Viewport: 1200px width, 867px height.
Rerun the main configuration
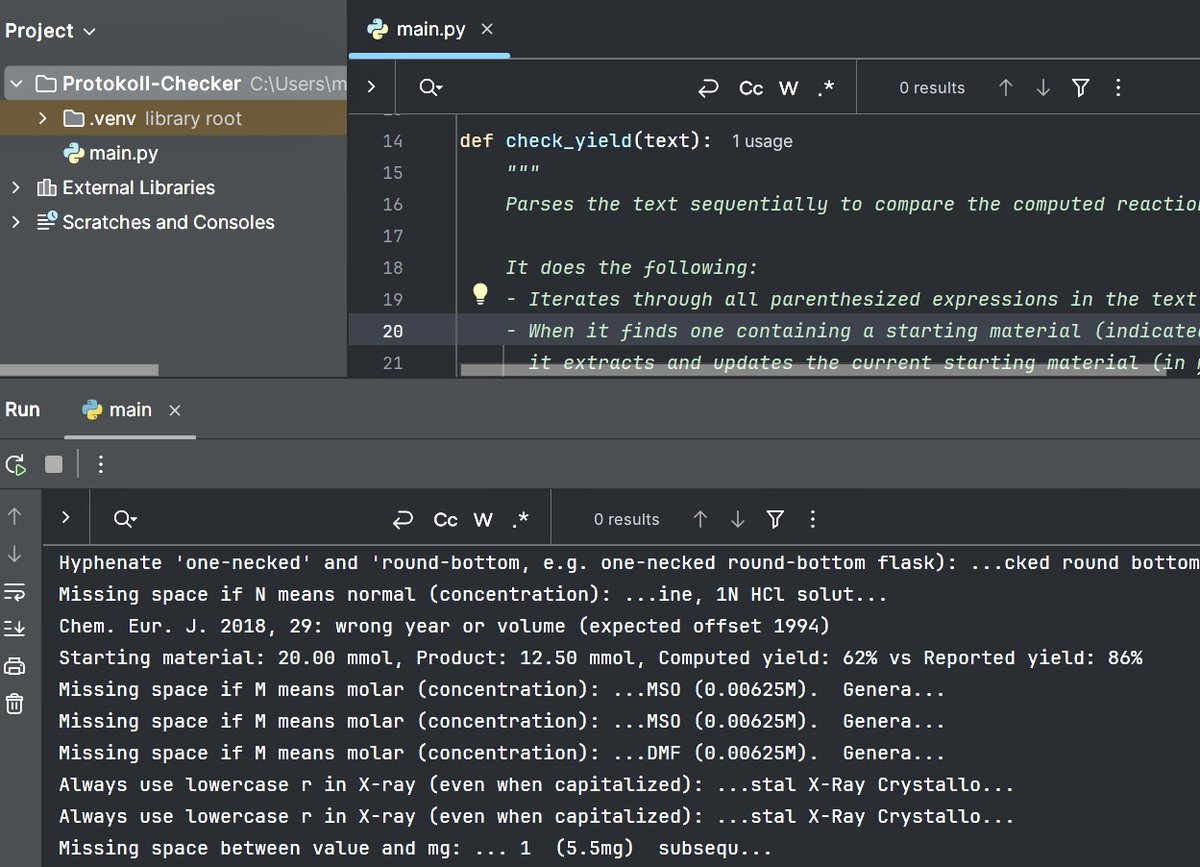[16, 464]
